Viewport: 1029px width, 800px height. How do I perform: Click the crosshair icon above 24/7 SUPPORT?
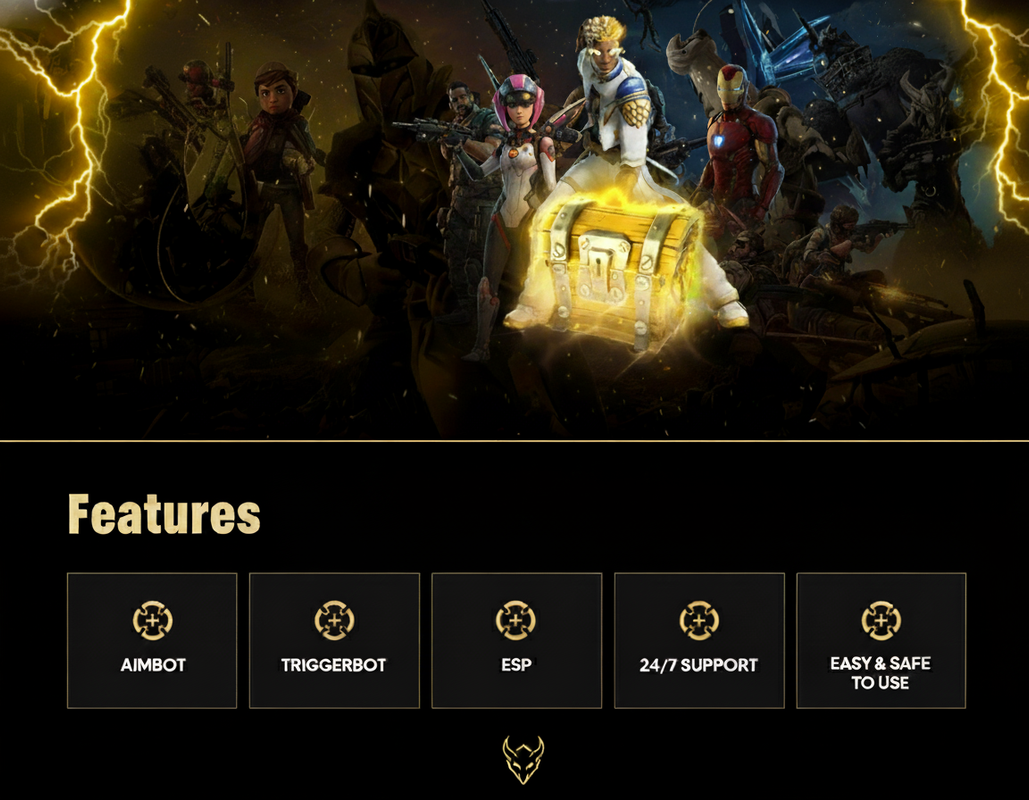click(x=699, y=620)
